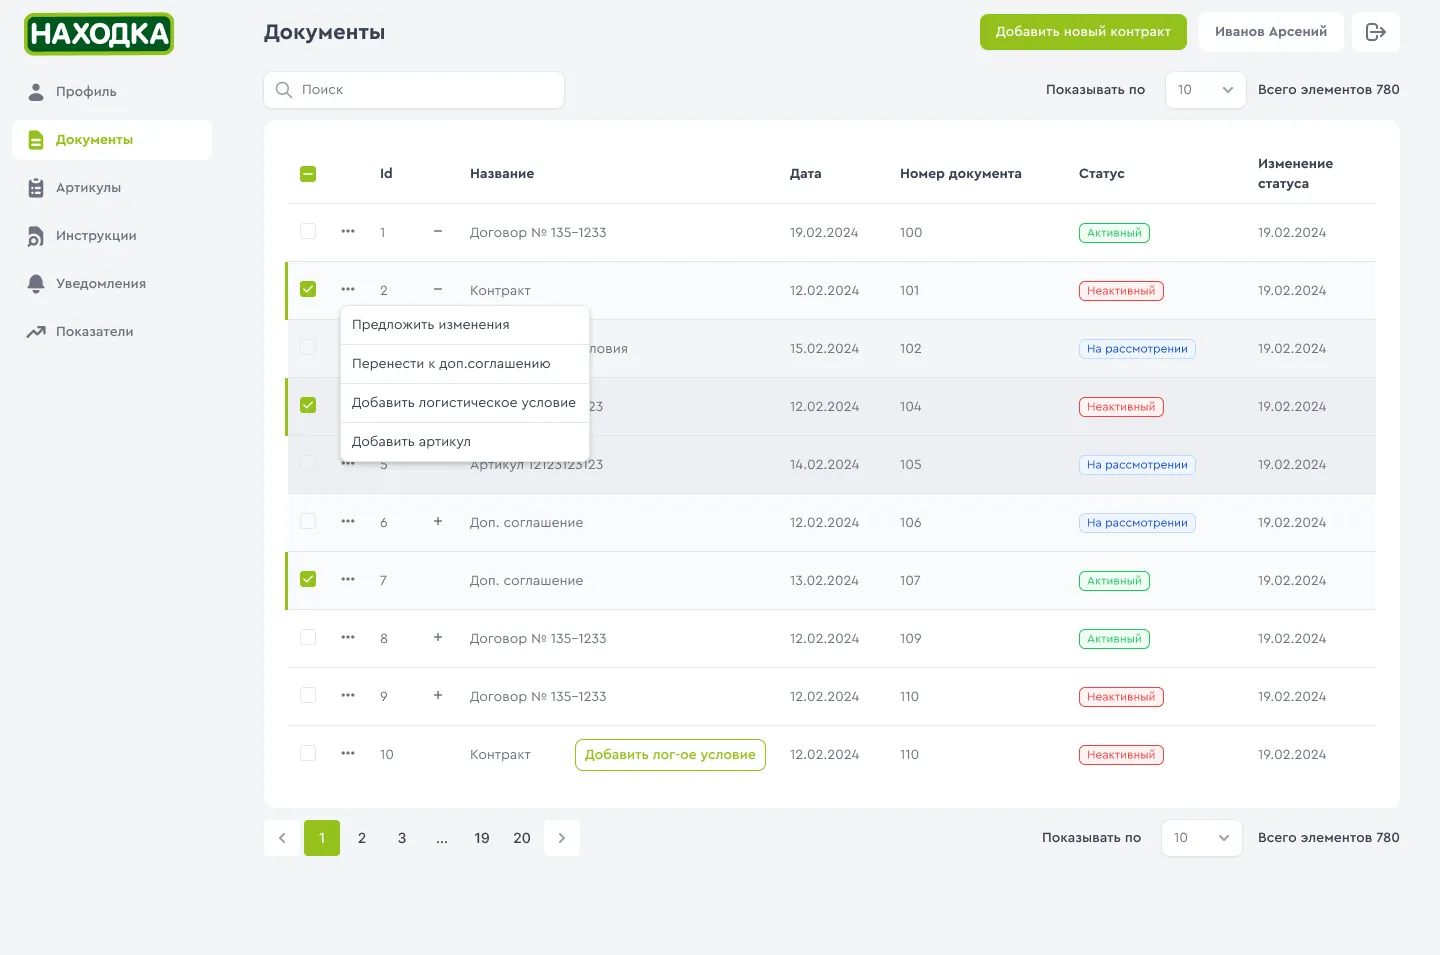Open the Артикулы section
The height and width of the screenshot is (955, 1440).
[112, 188]
